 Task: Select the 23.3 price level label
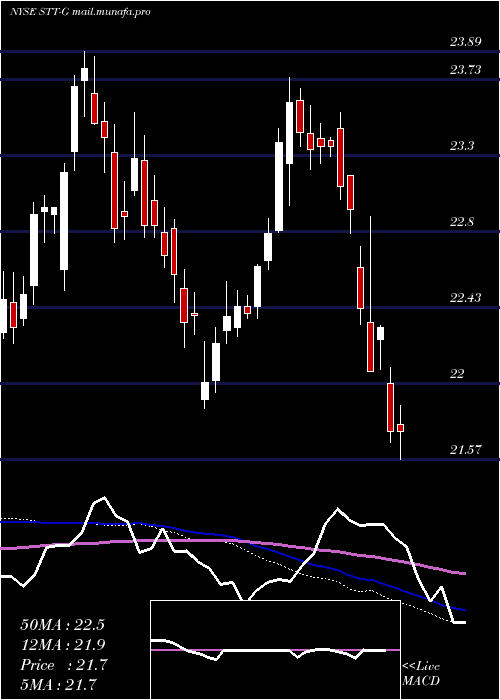(x=462, y=146)
